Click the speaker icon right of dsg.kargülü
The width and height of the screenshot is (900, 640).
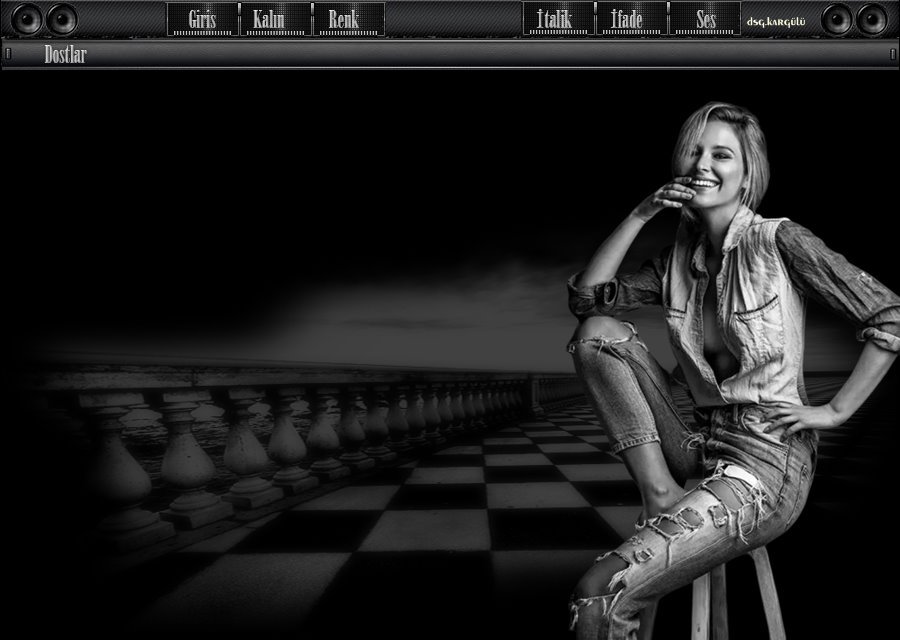click(837, 19)
